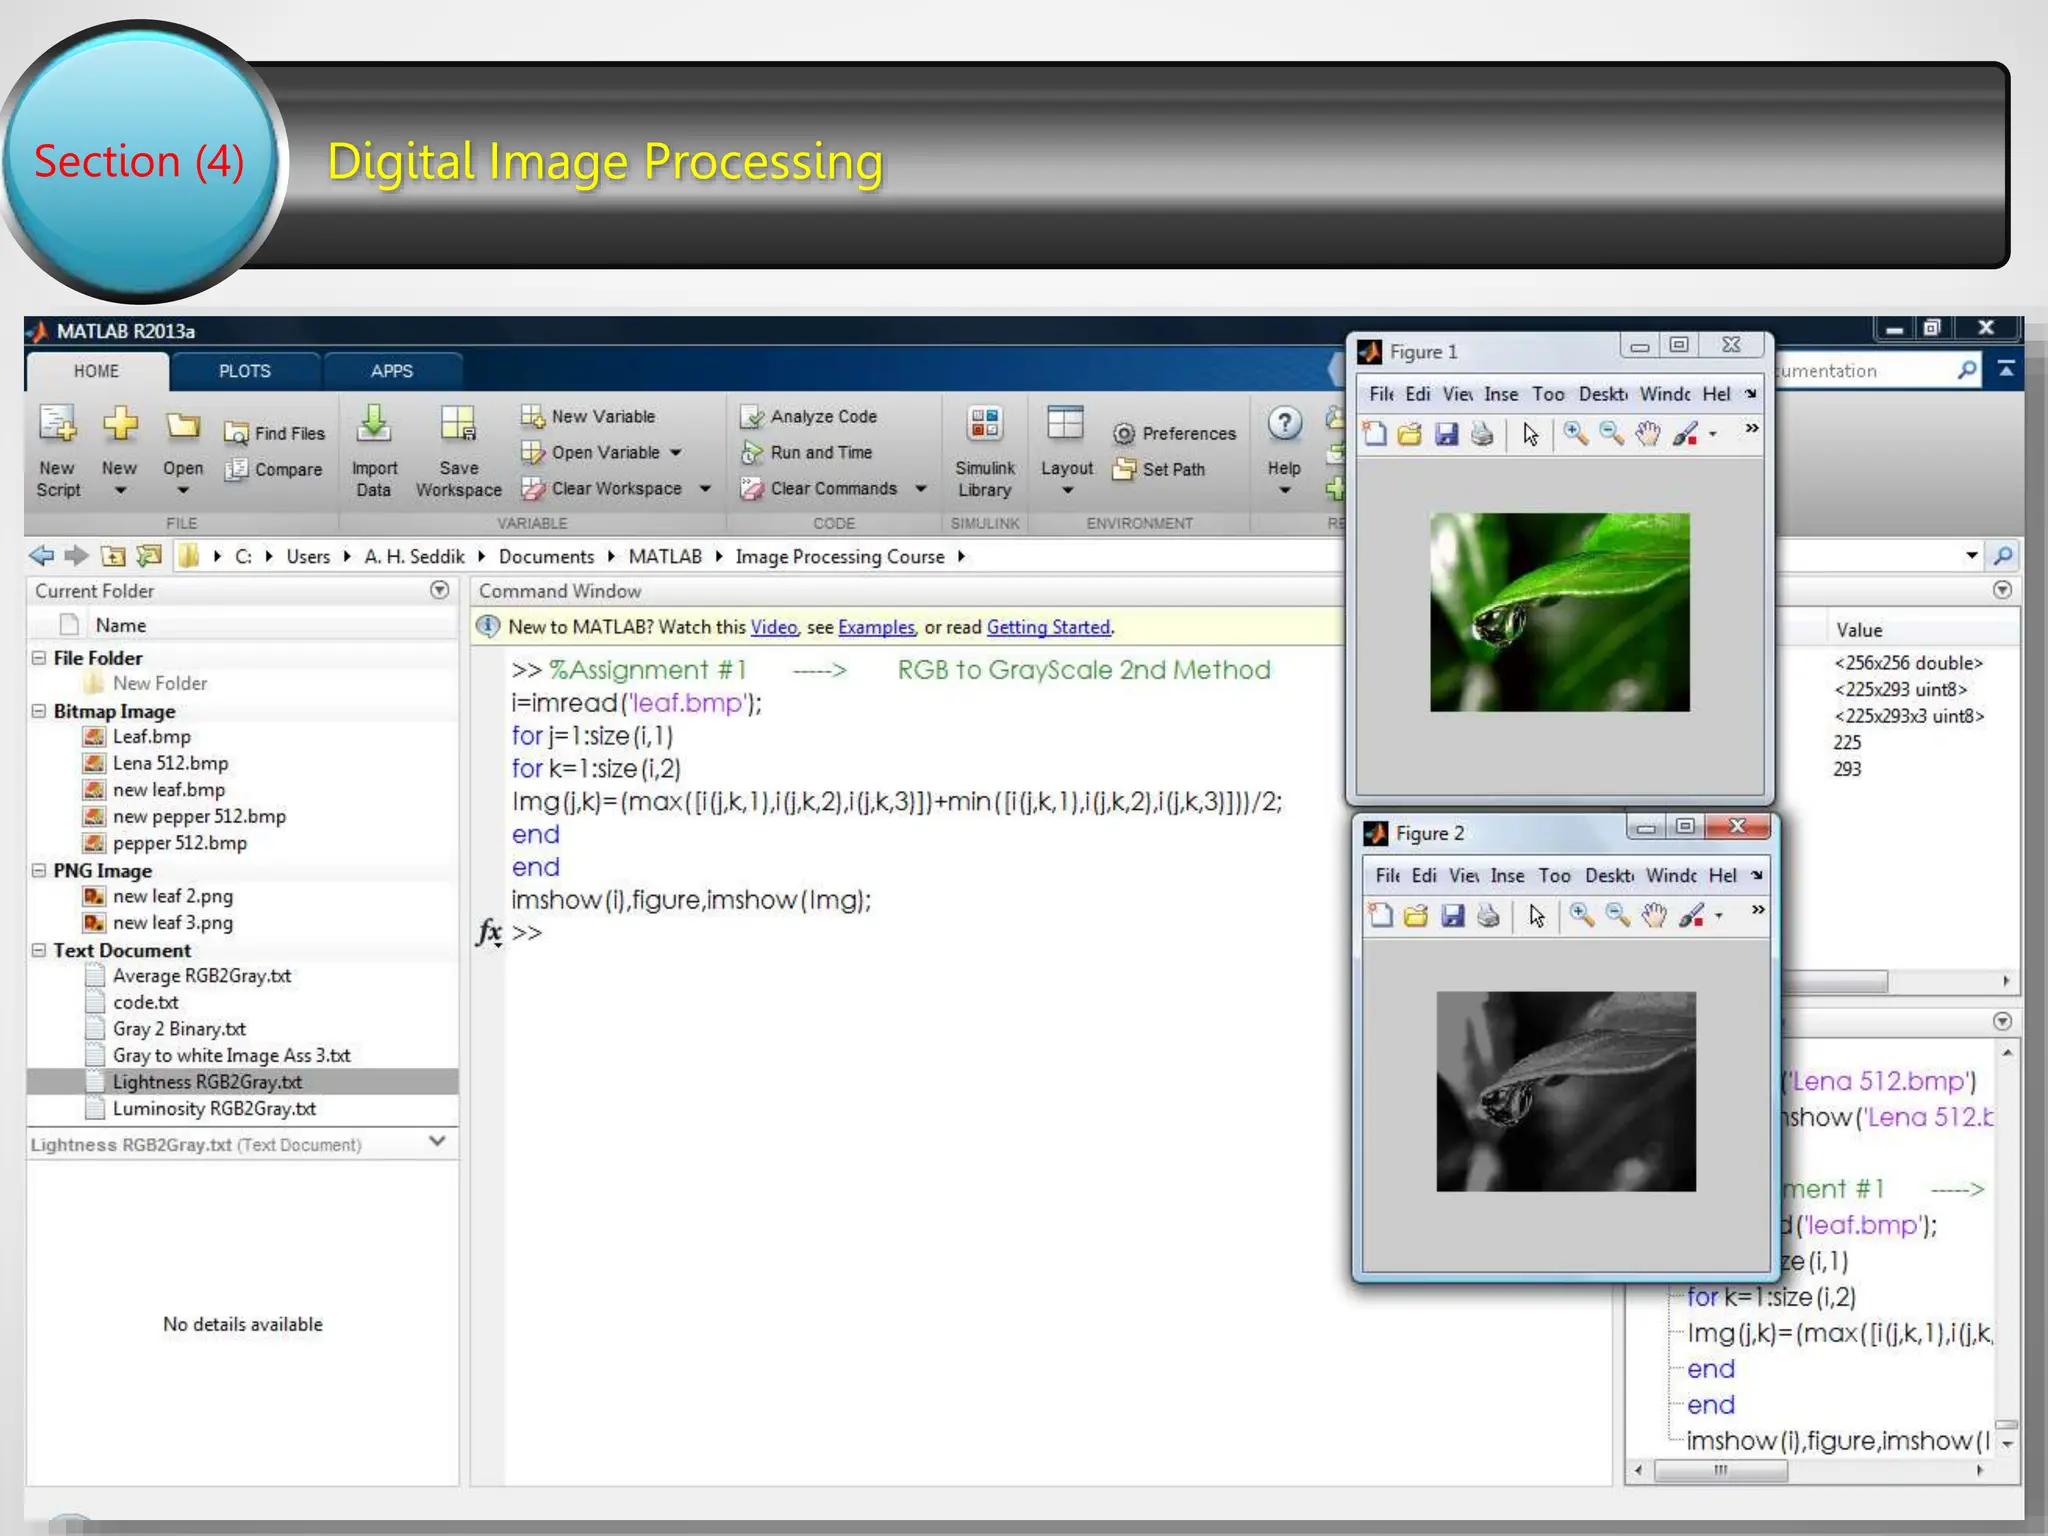The image size is (2048, 1536).
Task: Switch to the PLOTS tab
Action: [244, 371]
